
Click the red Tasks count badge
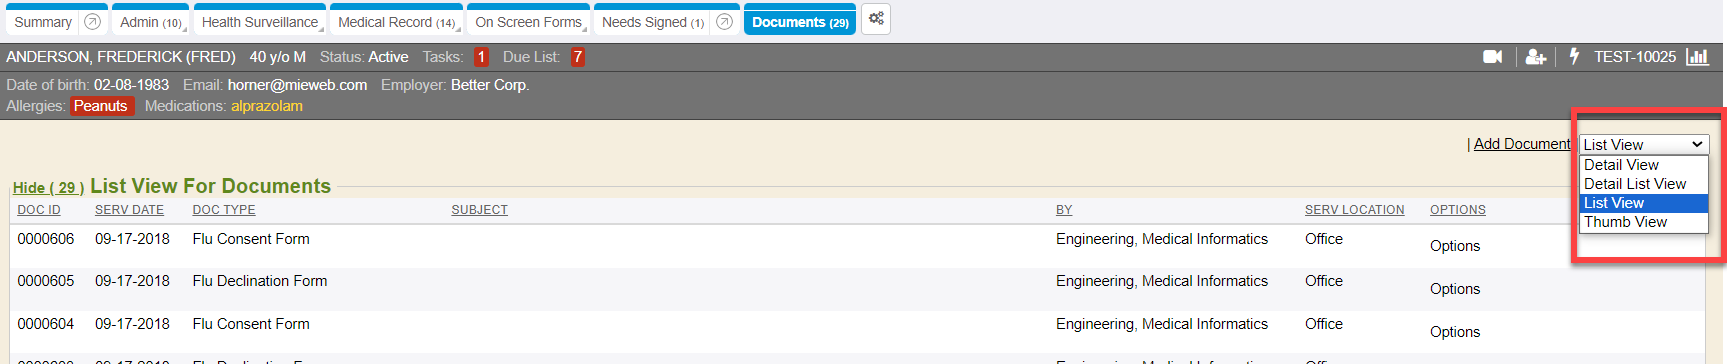[481, 57]
